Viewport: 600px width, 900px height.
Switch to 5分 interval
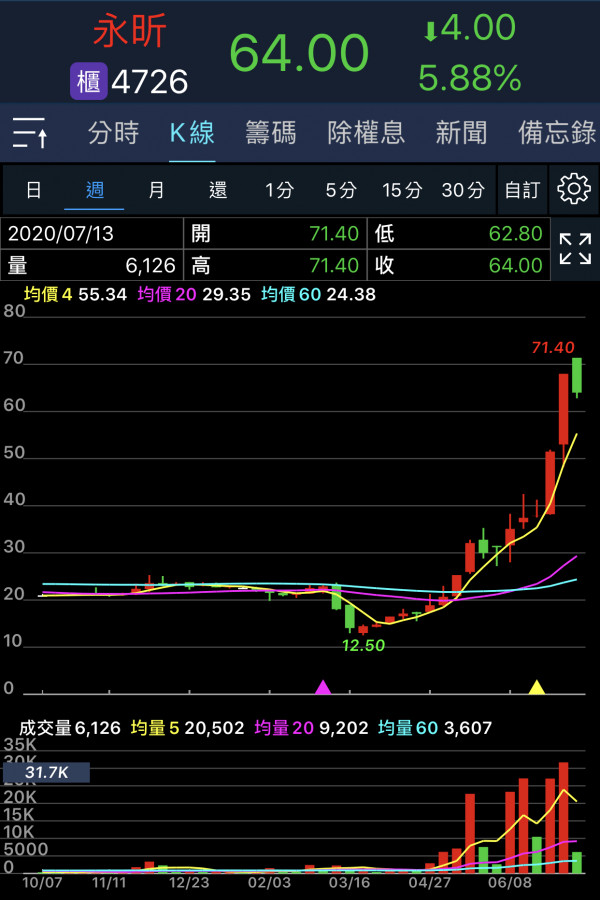340,190
